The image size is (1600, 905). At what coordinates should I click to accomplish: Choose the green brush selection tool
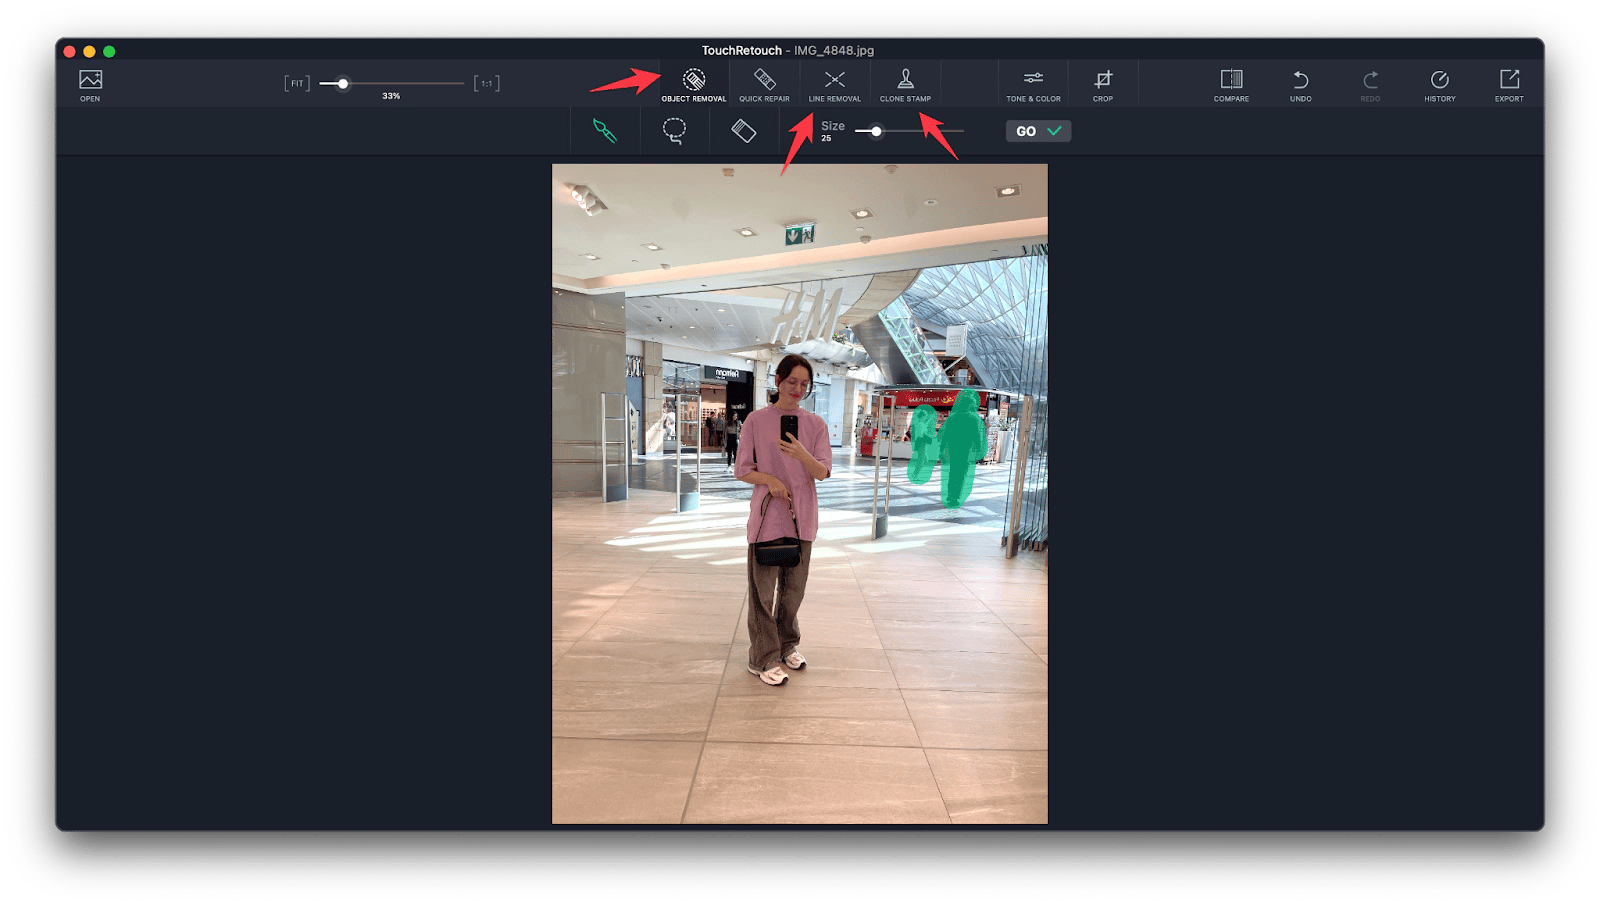[x=604, y=131]
